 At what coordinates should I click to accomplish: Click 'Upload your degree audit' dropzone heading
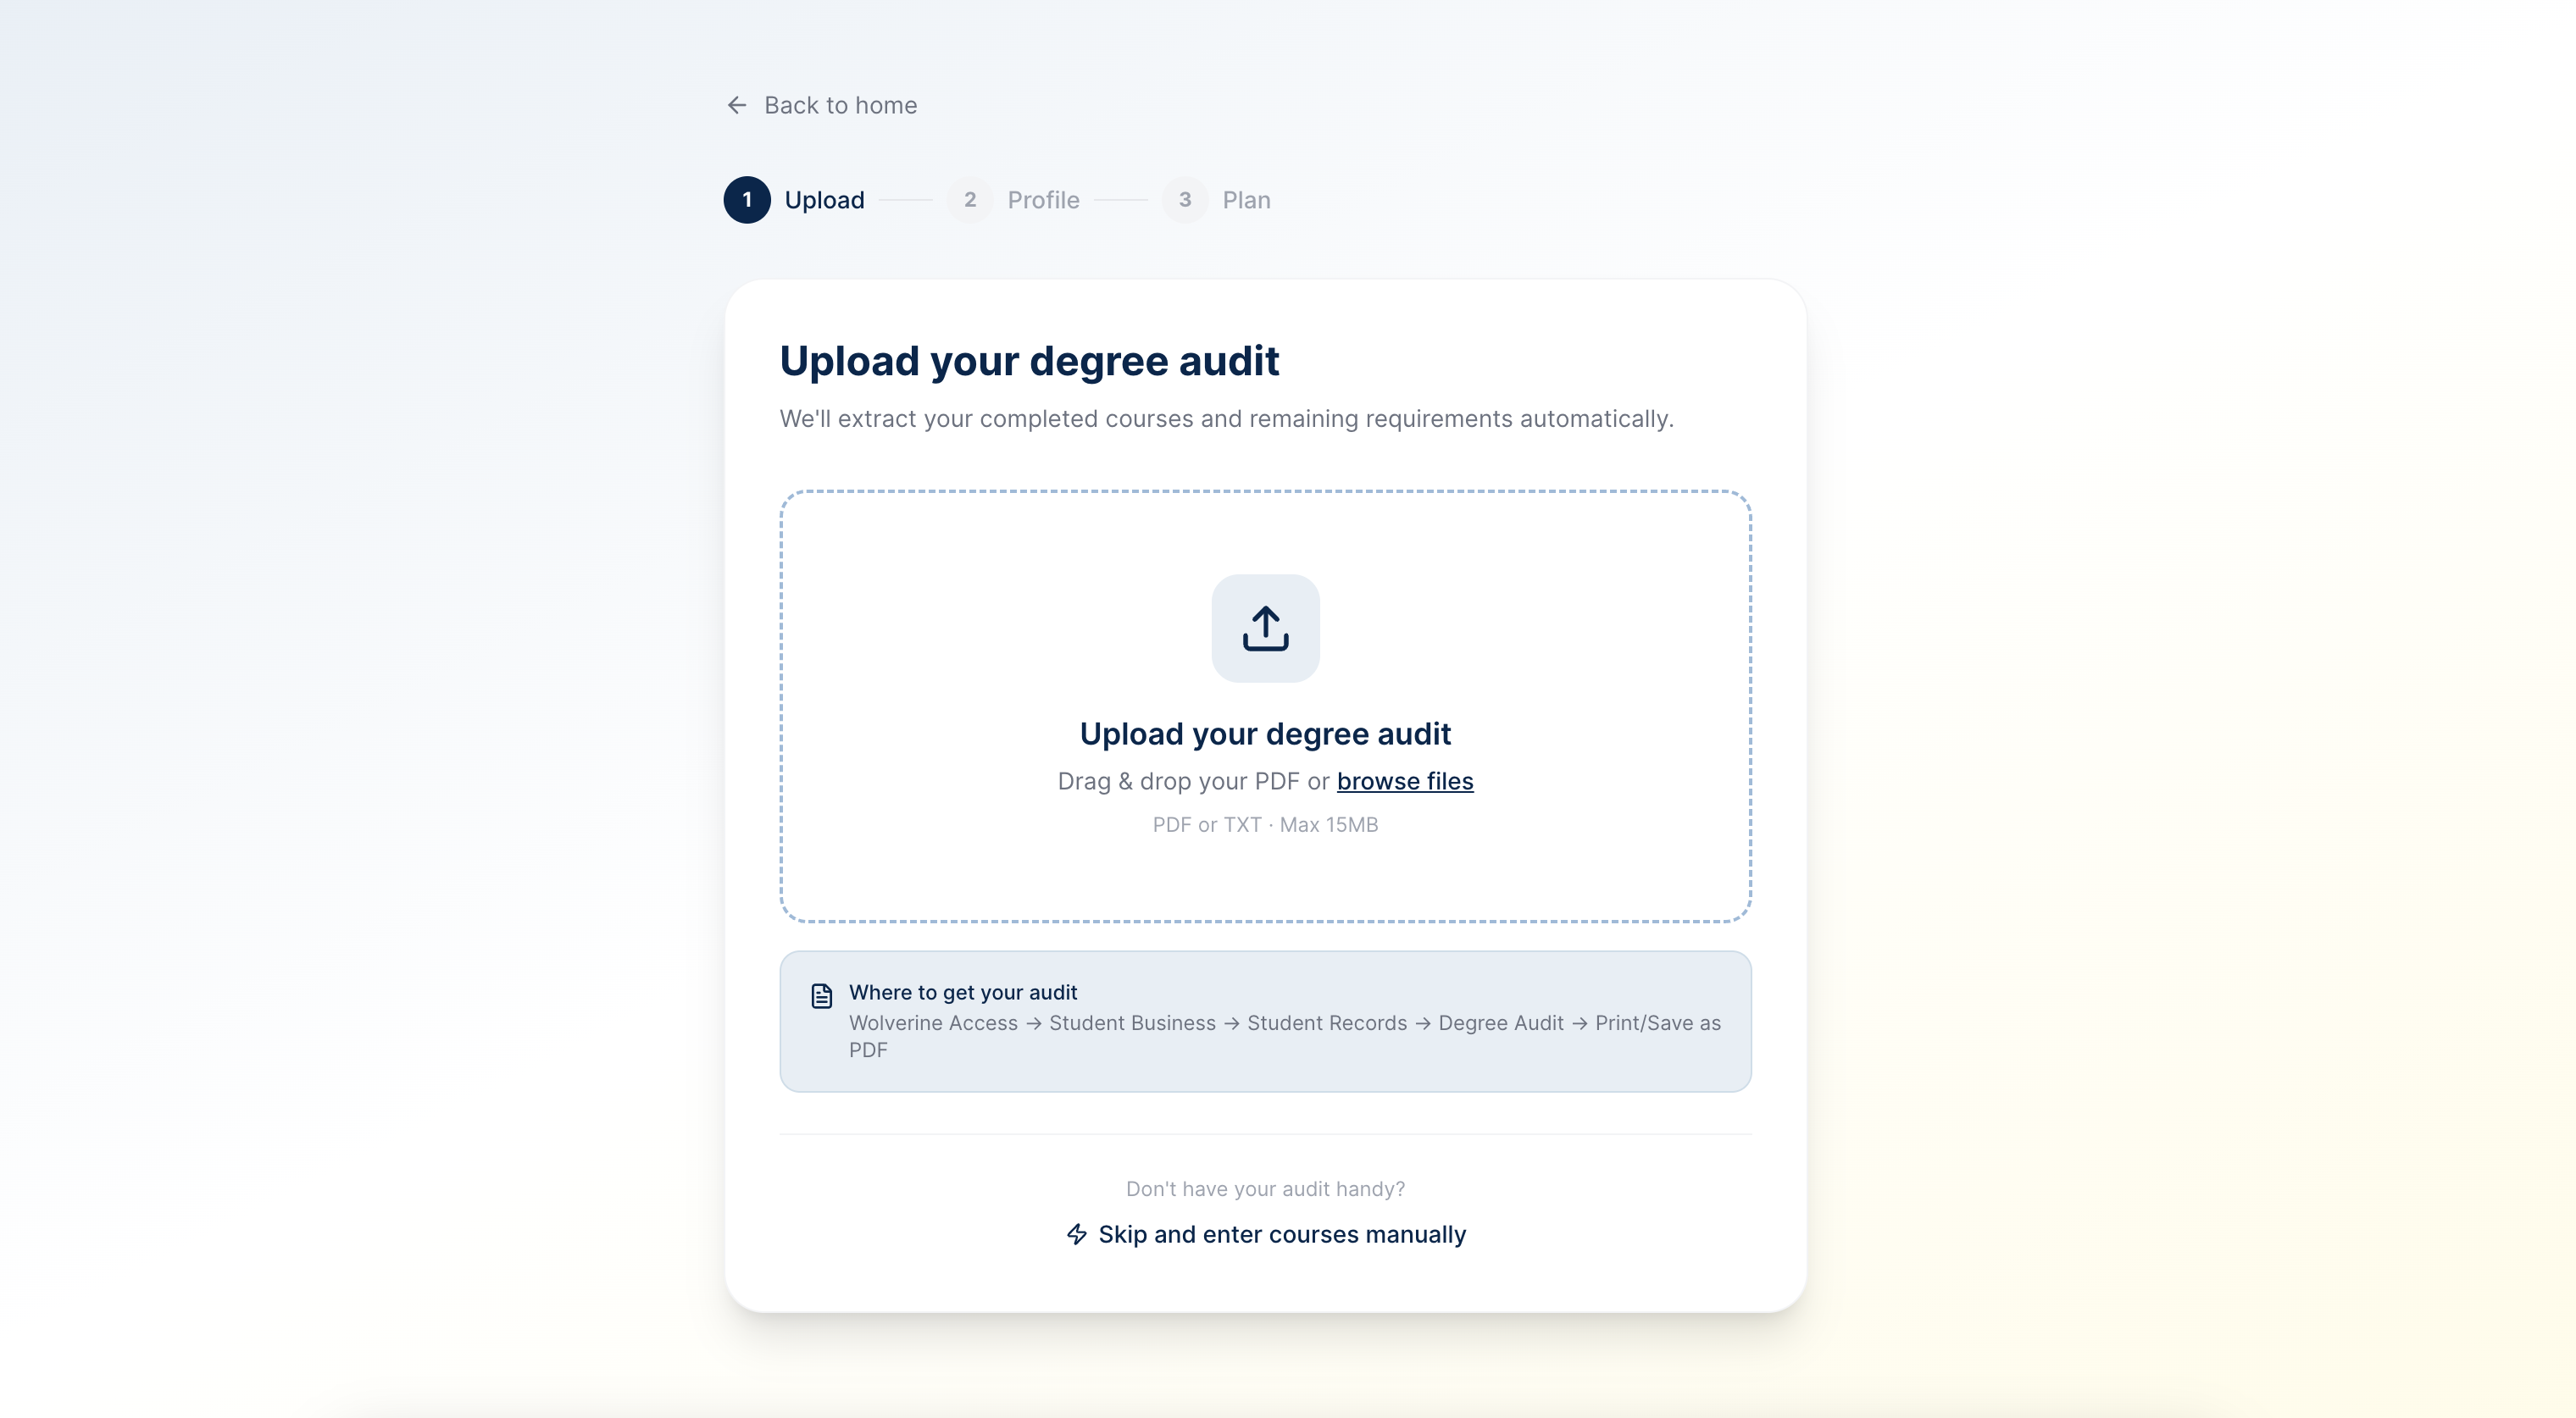point(1265,734)
